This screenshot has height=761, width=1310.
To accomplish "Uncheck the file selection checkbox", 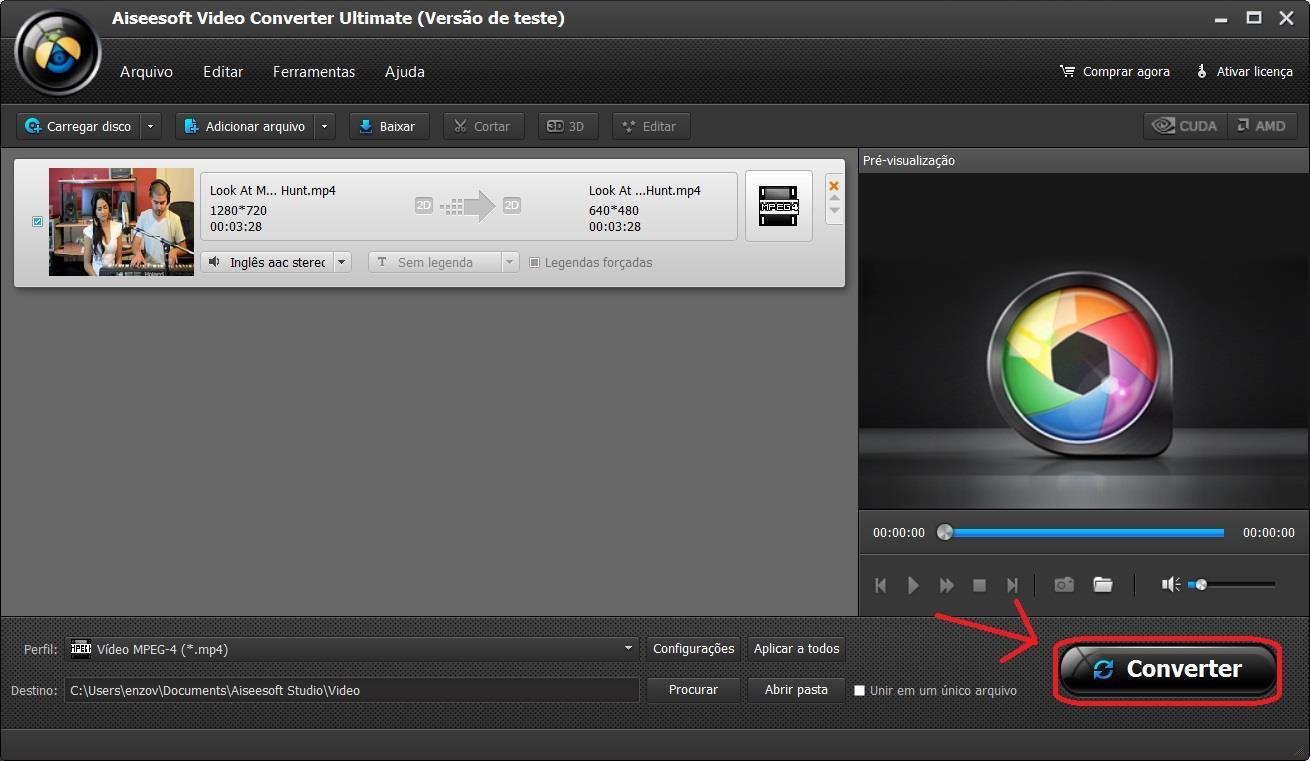I will coord(37,221).
